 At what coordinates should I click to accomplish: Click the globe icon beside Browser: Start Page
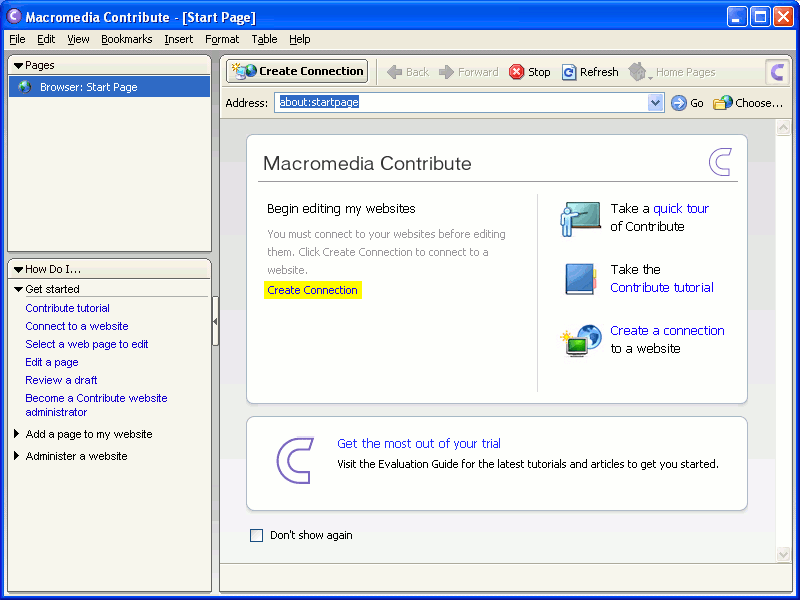(x=24, y=87)
